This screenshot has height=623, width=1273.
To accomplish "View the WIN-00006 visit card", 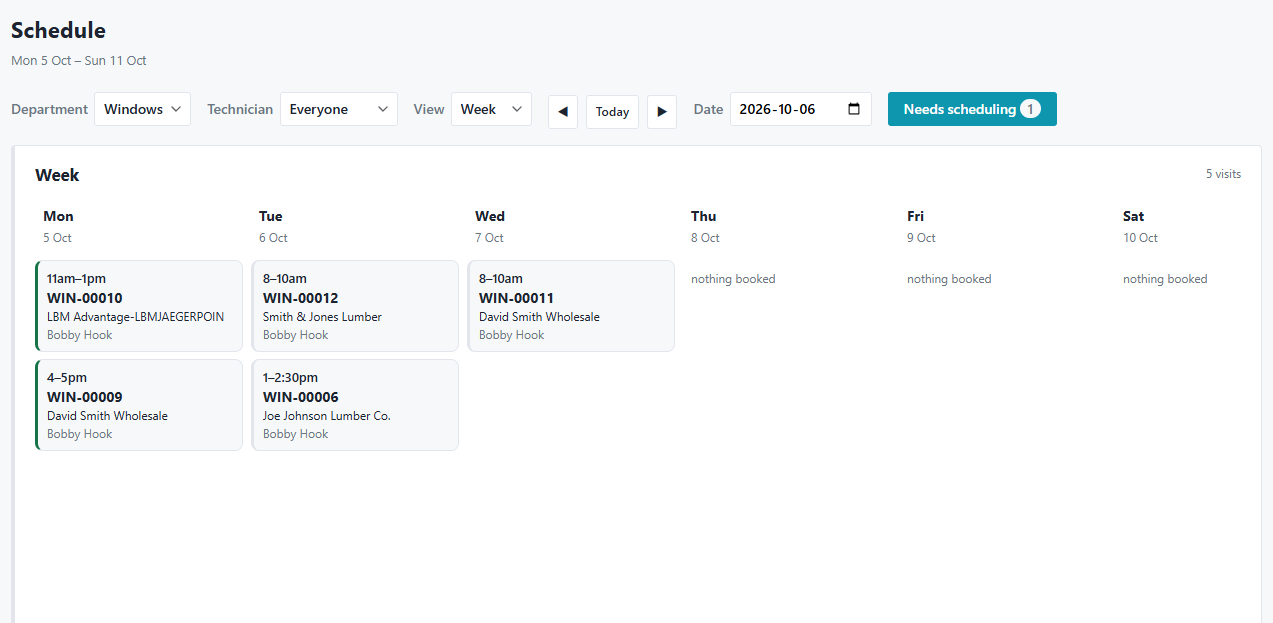I will click(355, 405).
